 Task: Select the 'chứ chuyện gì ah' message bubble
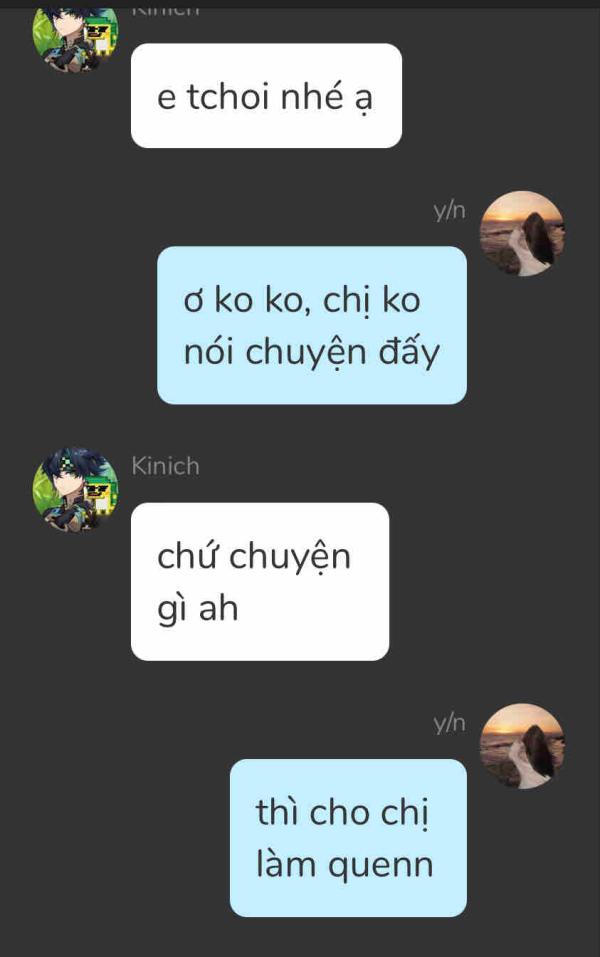click(x=260, y=582)
